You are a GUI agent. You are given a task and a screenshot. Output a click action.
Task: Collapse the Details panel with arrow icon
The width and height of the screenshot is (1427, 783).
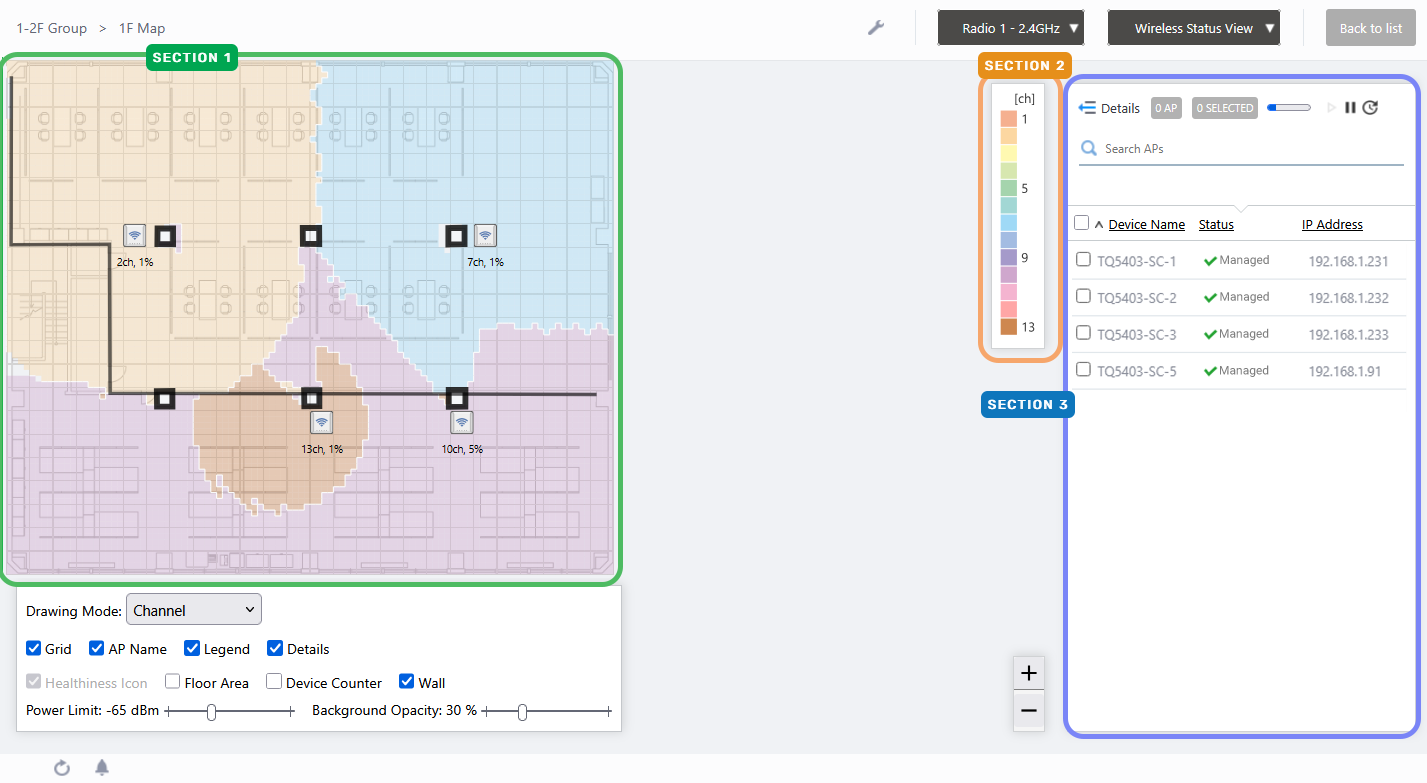click(x=1087, y=108)
